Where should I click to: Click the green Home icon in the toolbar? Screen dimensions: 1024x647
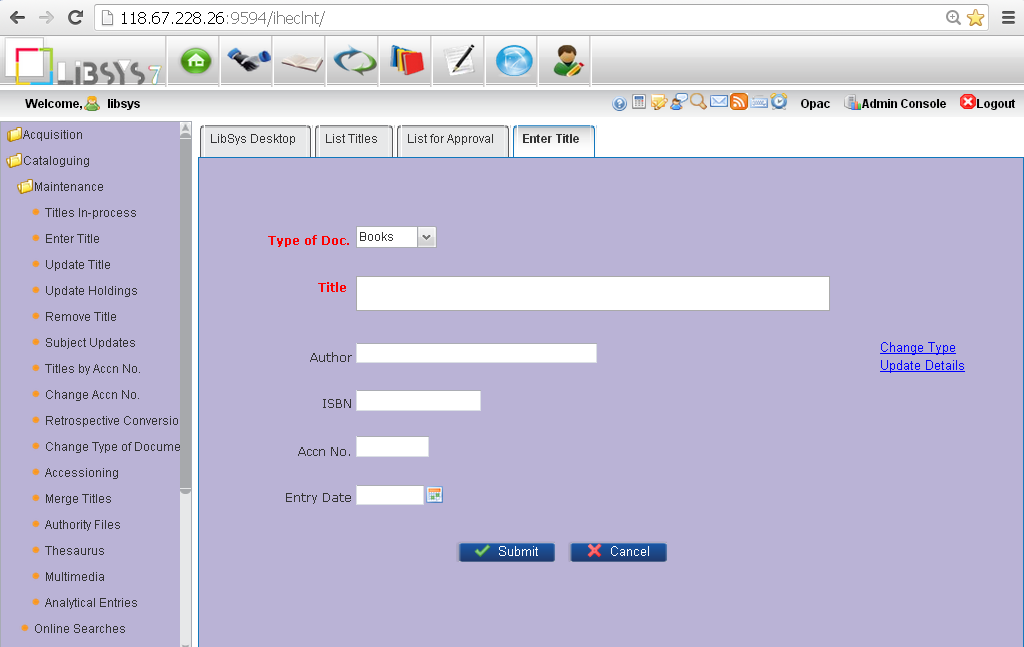pos(193,60)
